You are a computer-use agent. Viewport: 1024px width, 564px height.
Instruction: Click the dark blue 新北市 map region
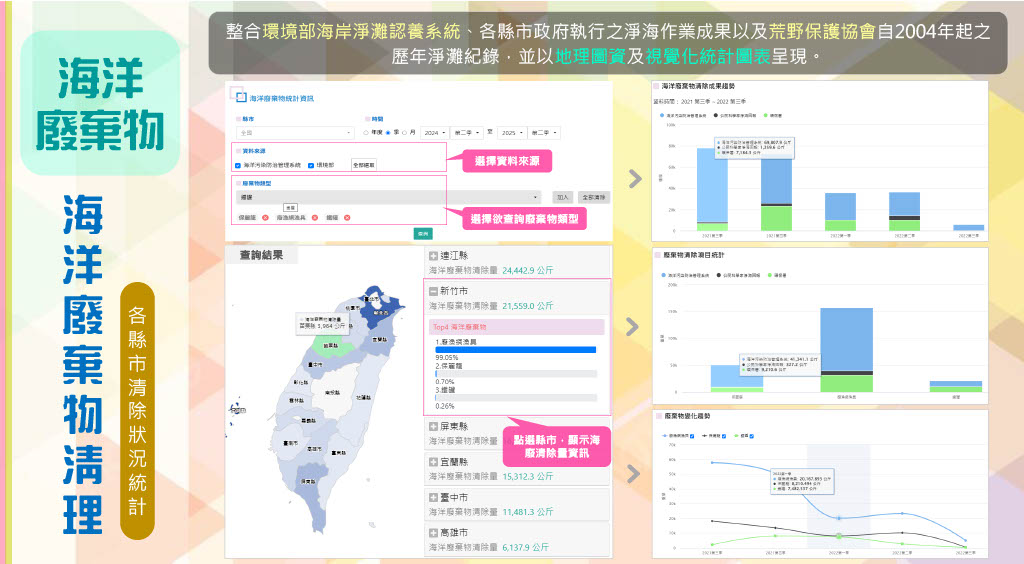379,313
